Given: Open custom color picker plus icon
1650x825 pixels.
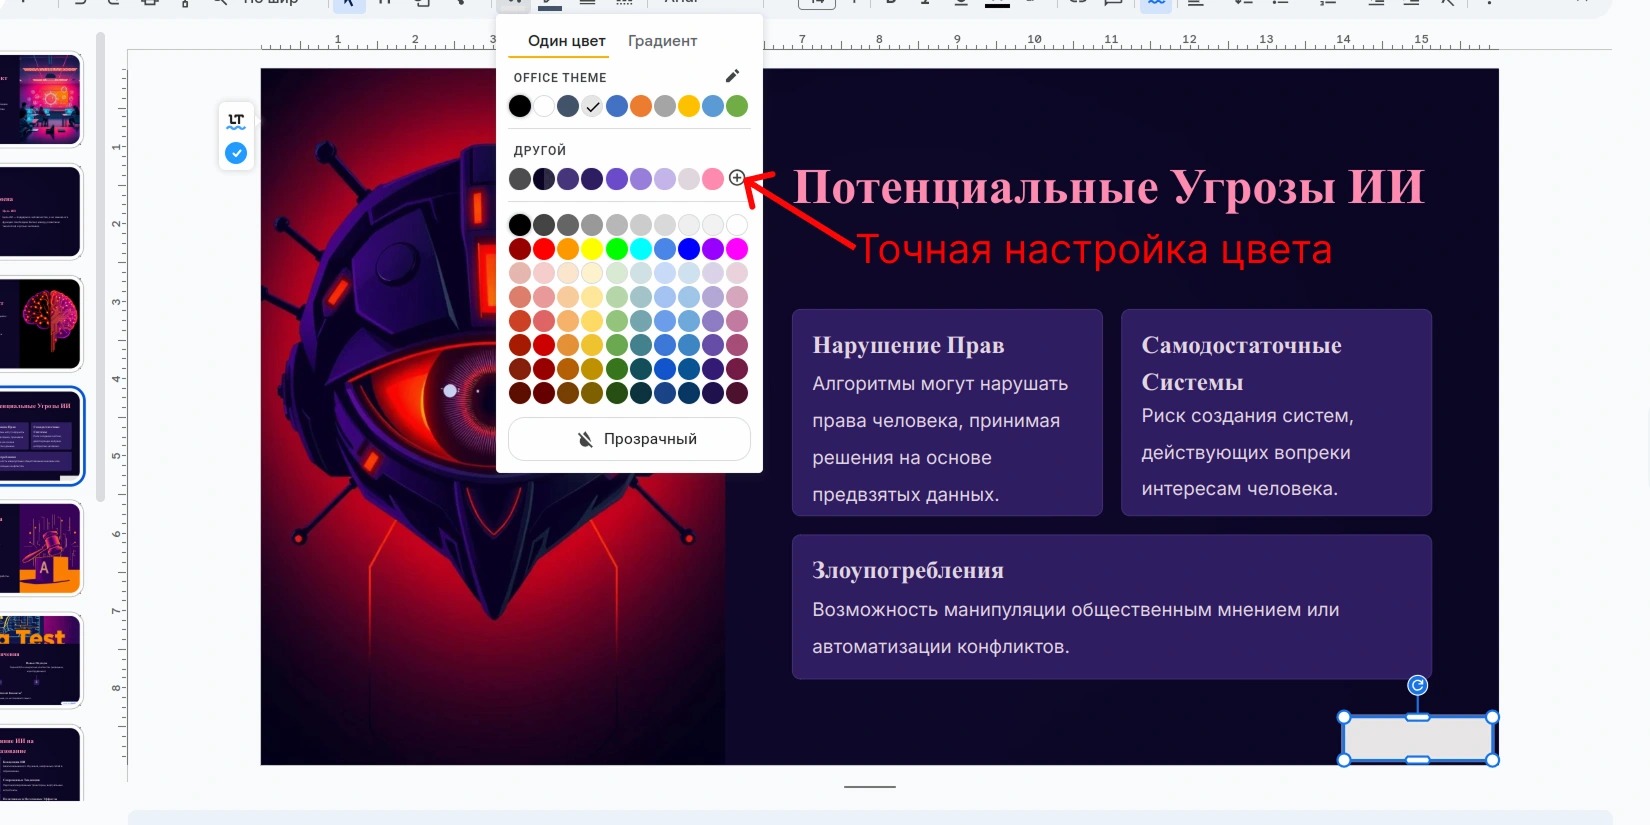Looking at the screenshot, I should click(x=737, y=178).
